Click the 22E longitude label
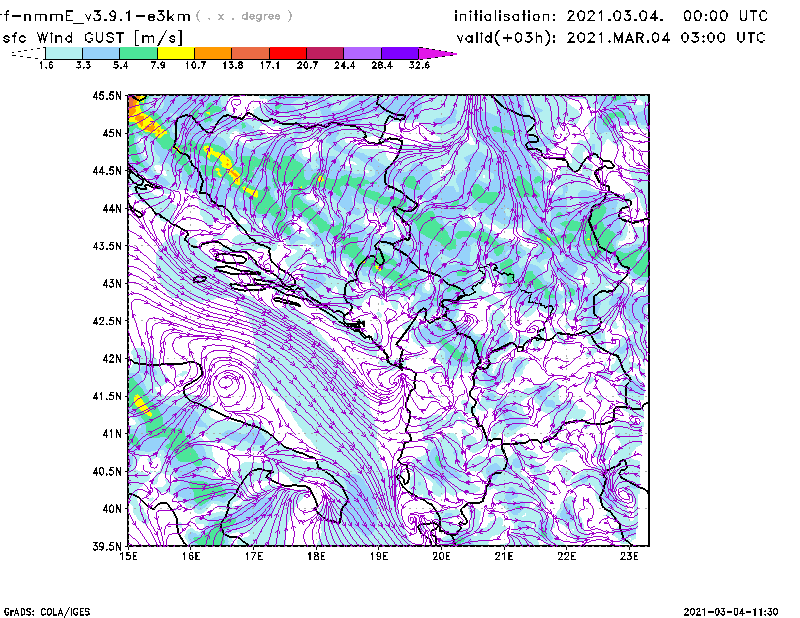The height and width of the screenshot is (618, 800). tap(567, 556)
